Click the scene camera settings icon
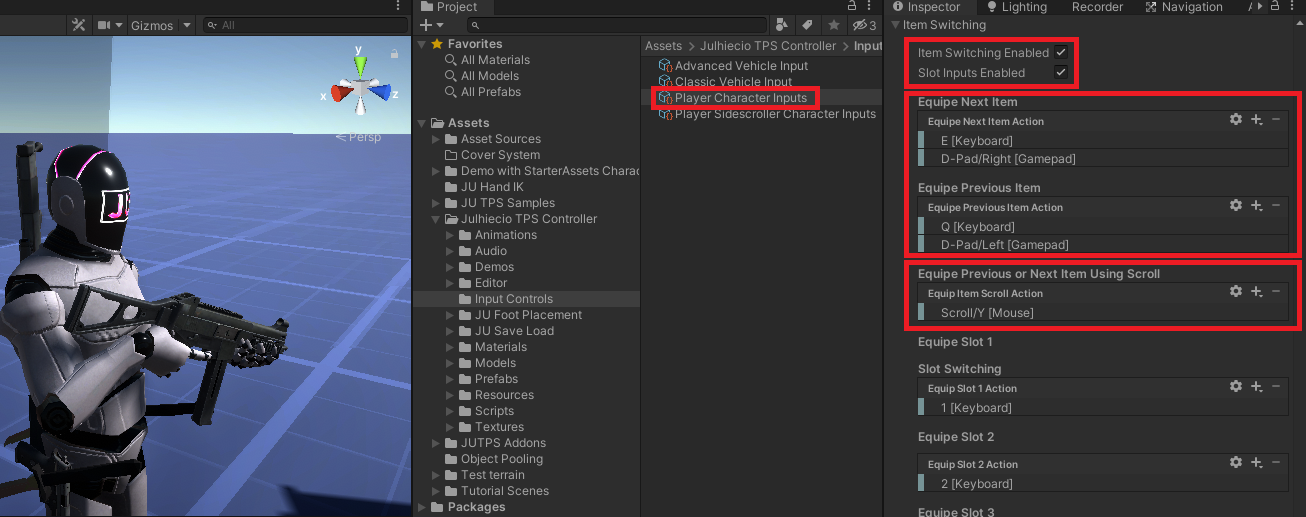This screenshot has height=517, width=1306. 104,25
